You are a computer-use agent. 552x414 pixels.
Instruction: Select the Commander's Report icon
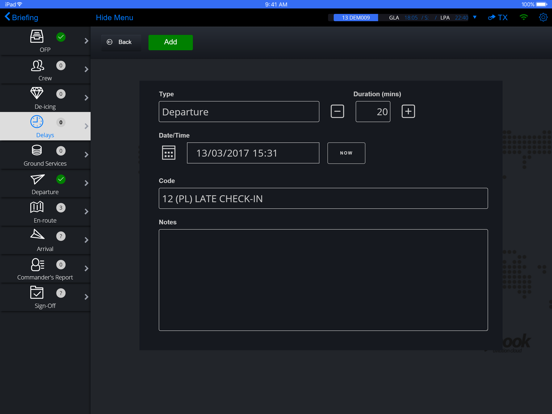(x=37, y=264)
